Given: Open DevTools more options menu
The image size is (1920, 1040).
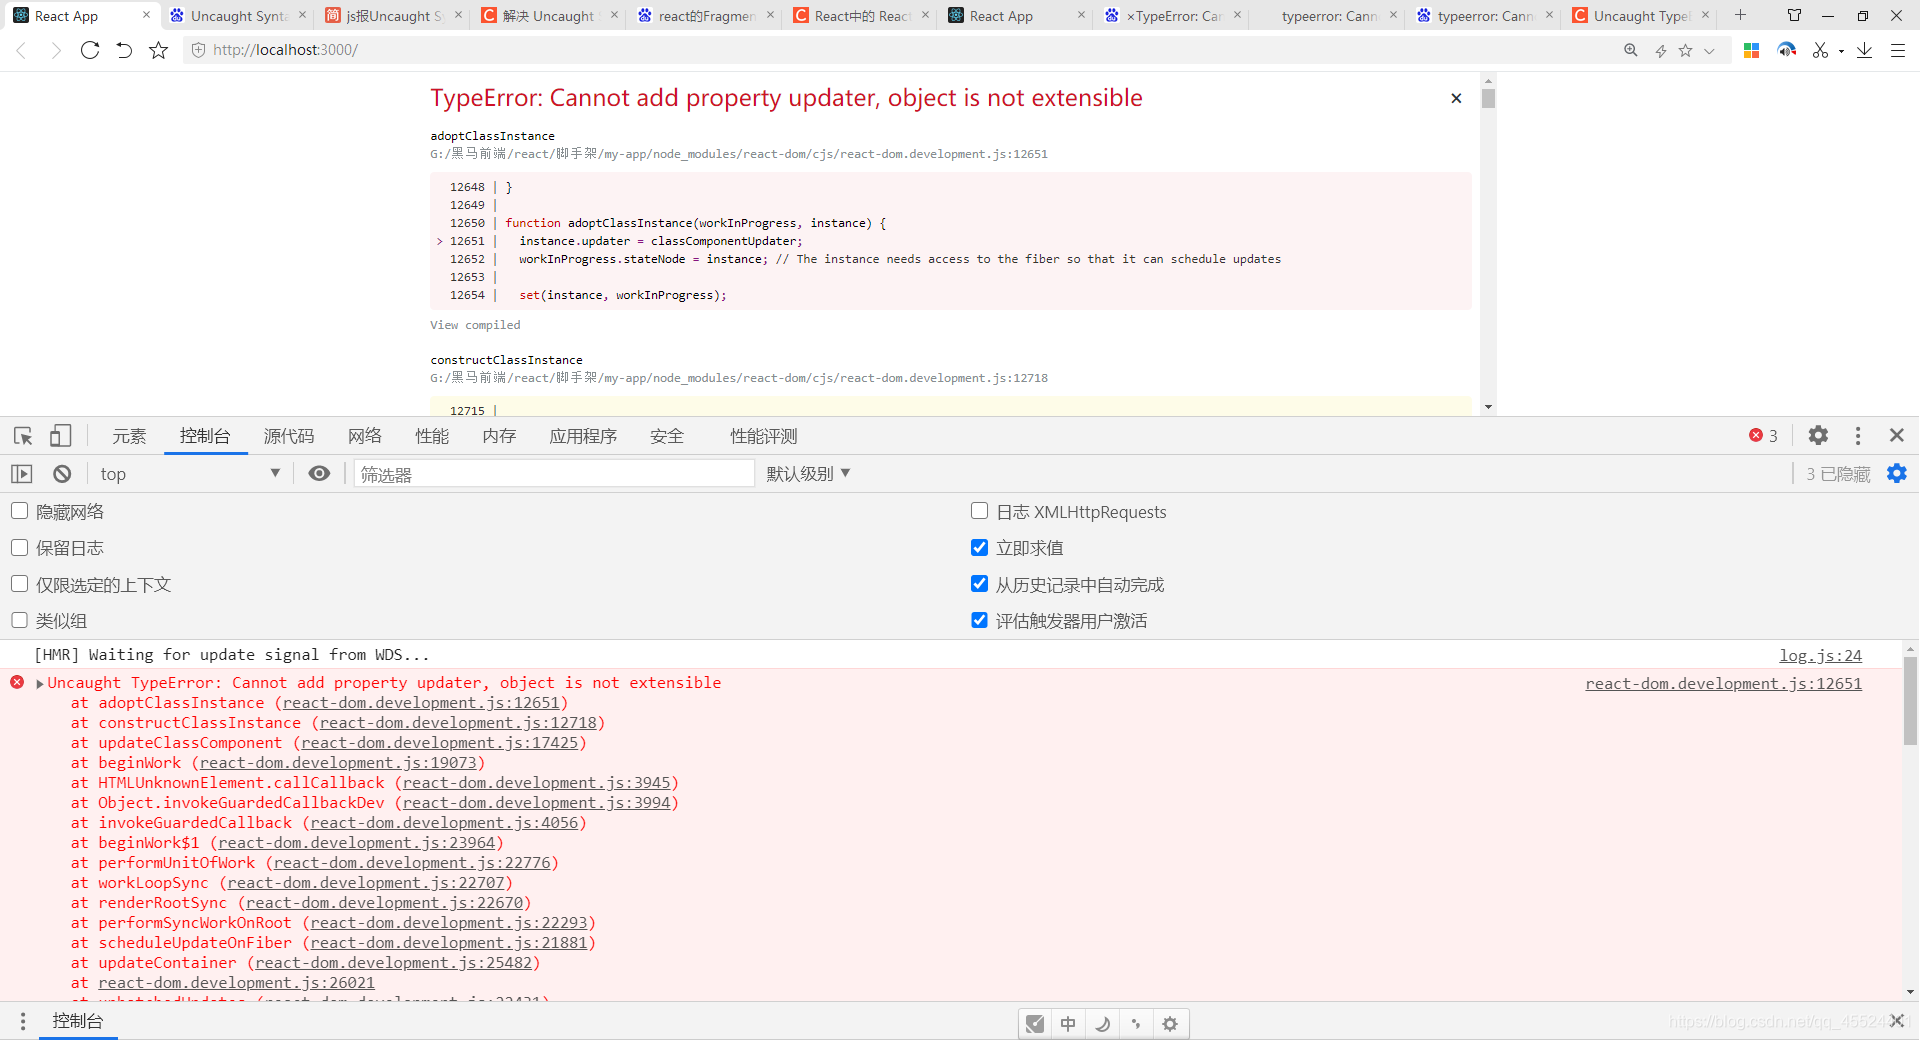Looking at the screenshot, I should point(1857,435).
